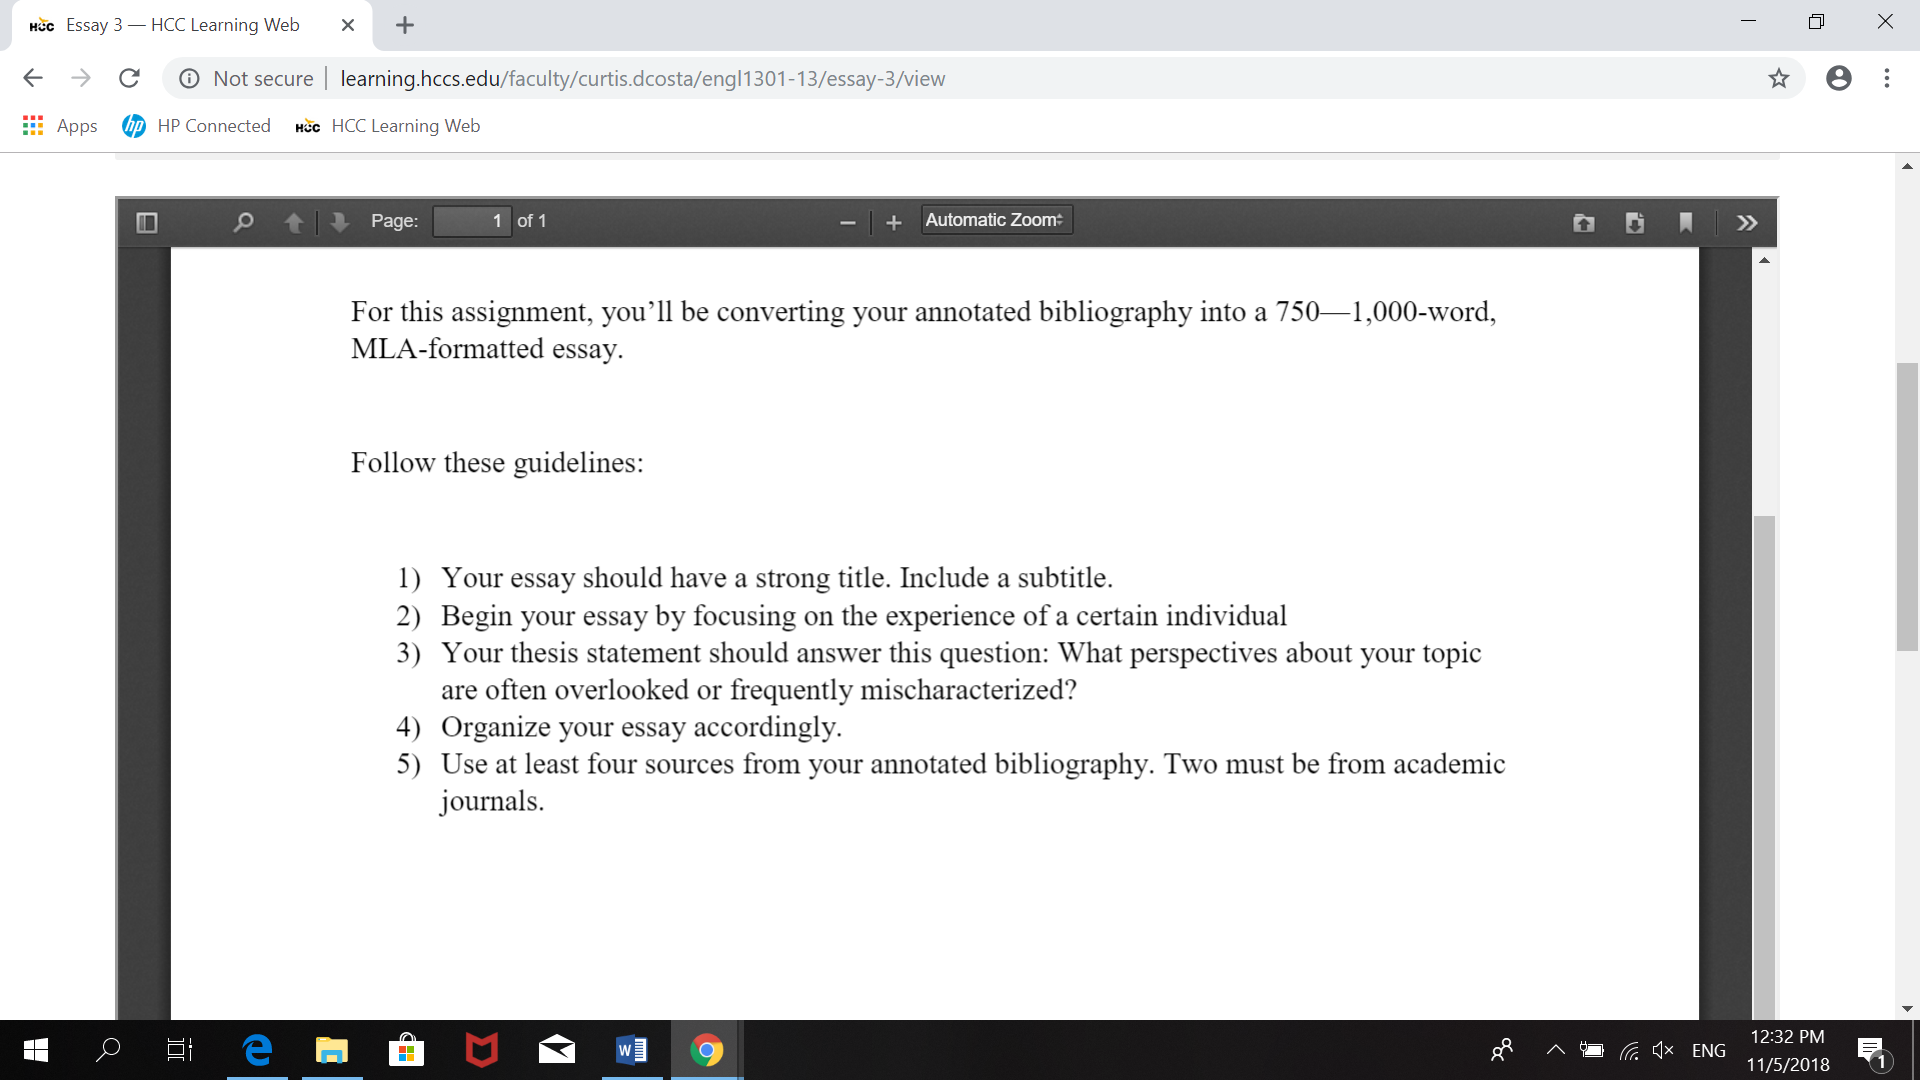
Task: Open the Chrome profile menu
Action: coord(1839,78)
